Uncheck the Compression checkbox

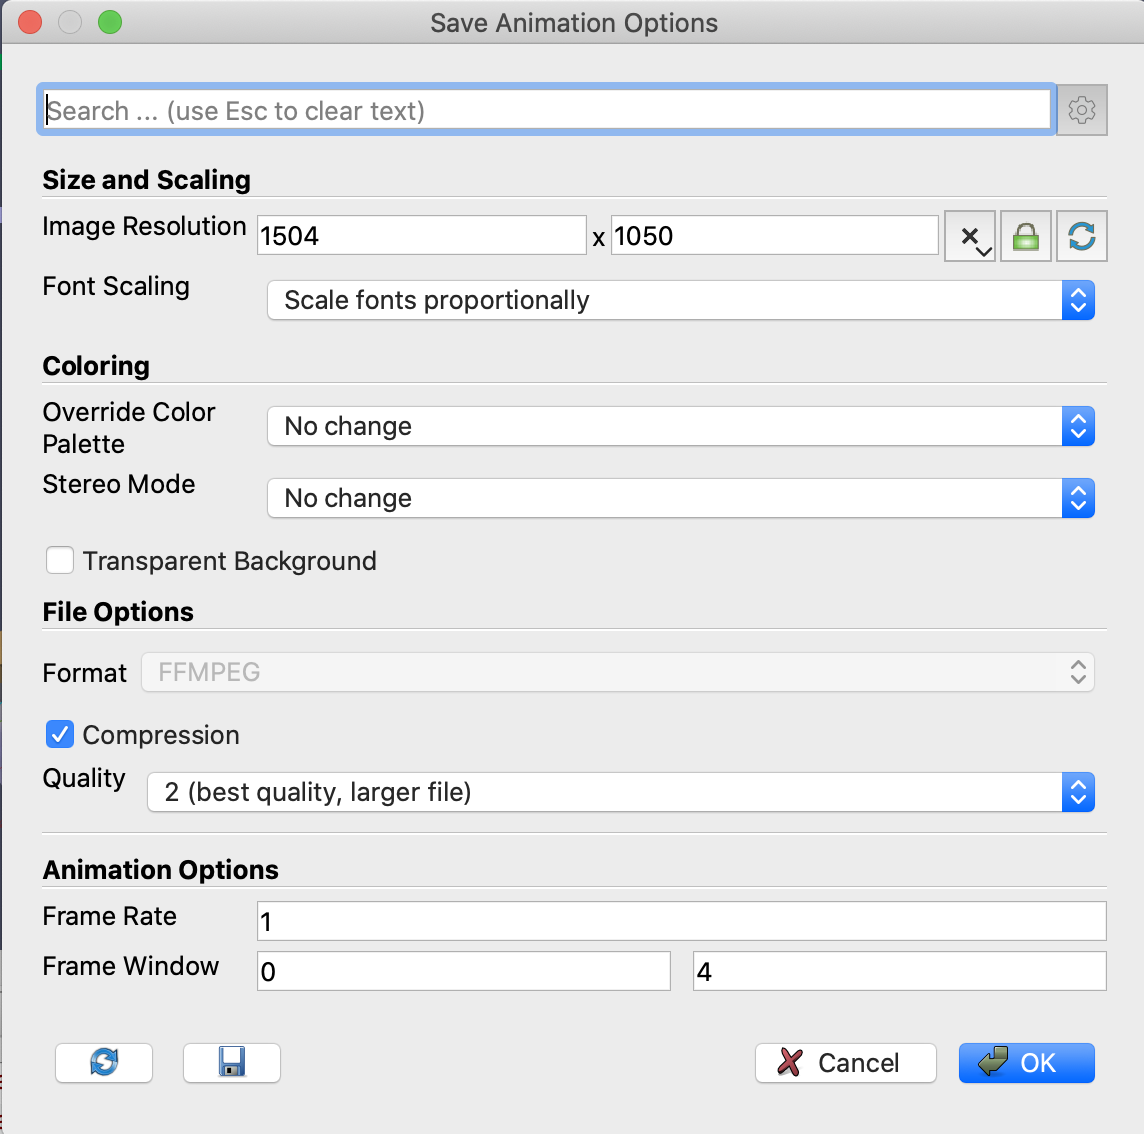[x=60, y=735]
